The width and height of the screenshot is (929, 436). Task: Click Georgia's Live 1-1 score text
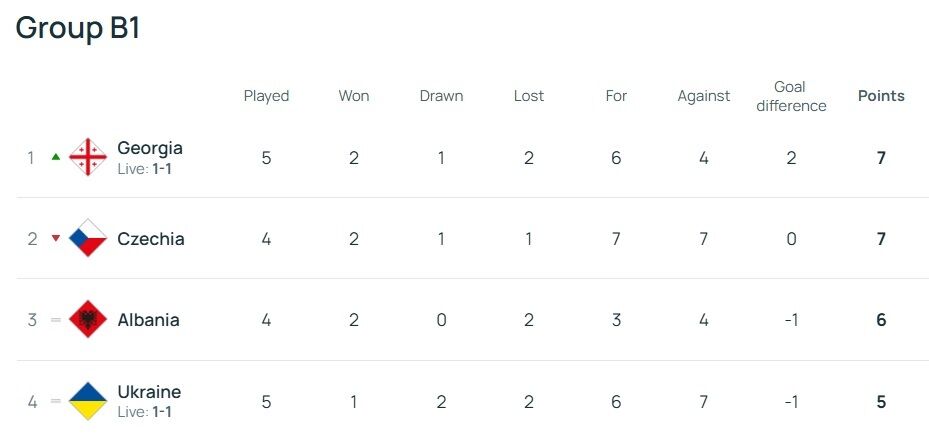click(145, 169)
